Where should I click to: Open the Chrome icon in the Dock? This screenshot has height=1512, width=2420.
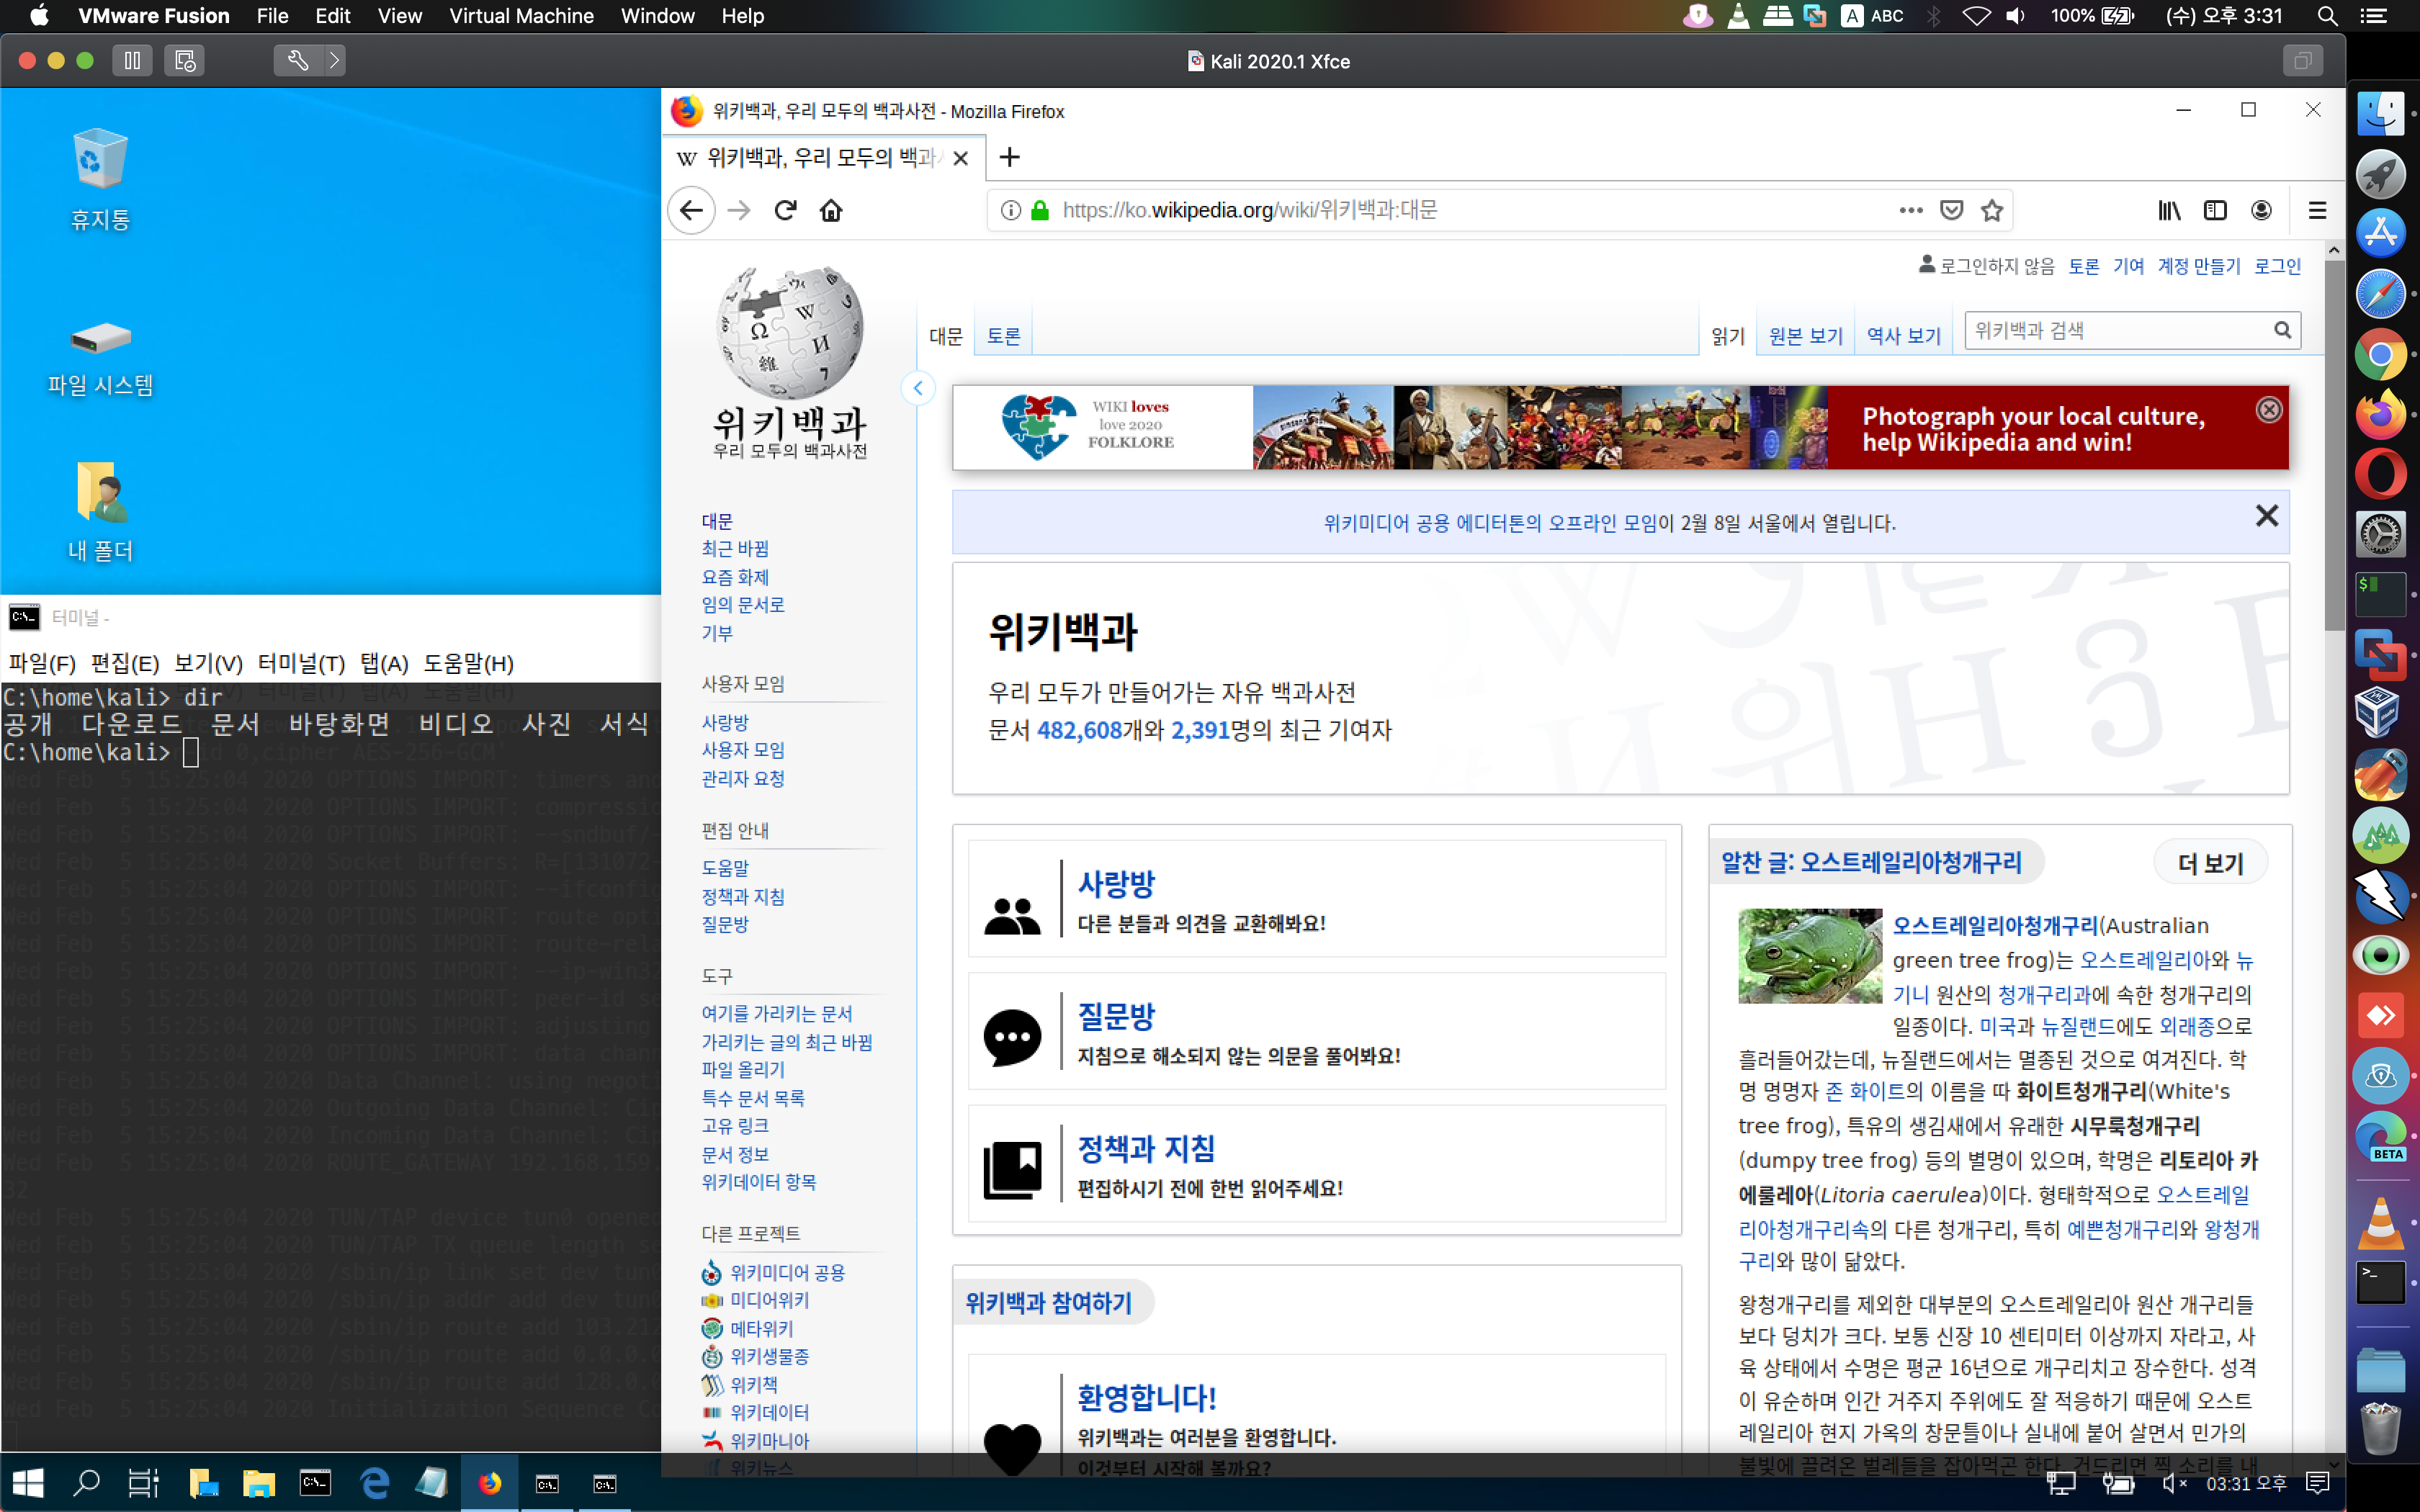pyautogui.click(x=2380, y=354)
